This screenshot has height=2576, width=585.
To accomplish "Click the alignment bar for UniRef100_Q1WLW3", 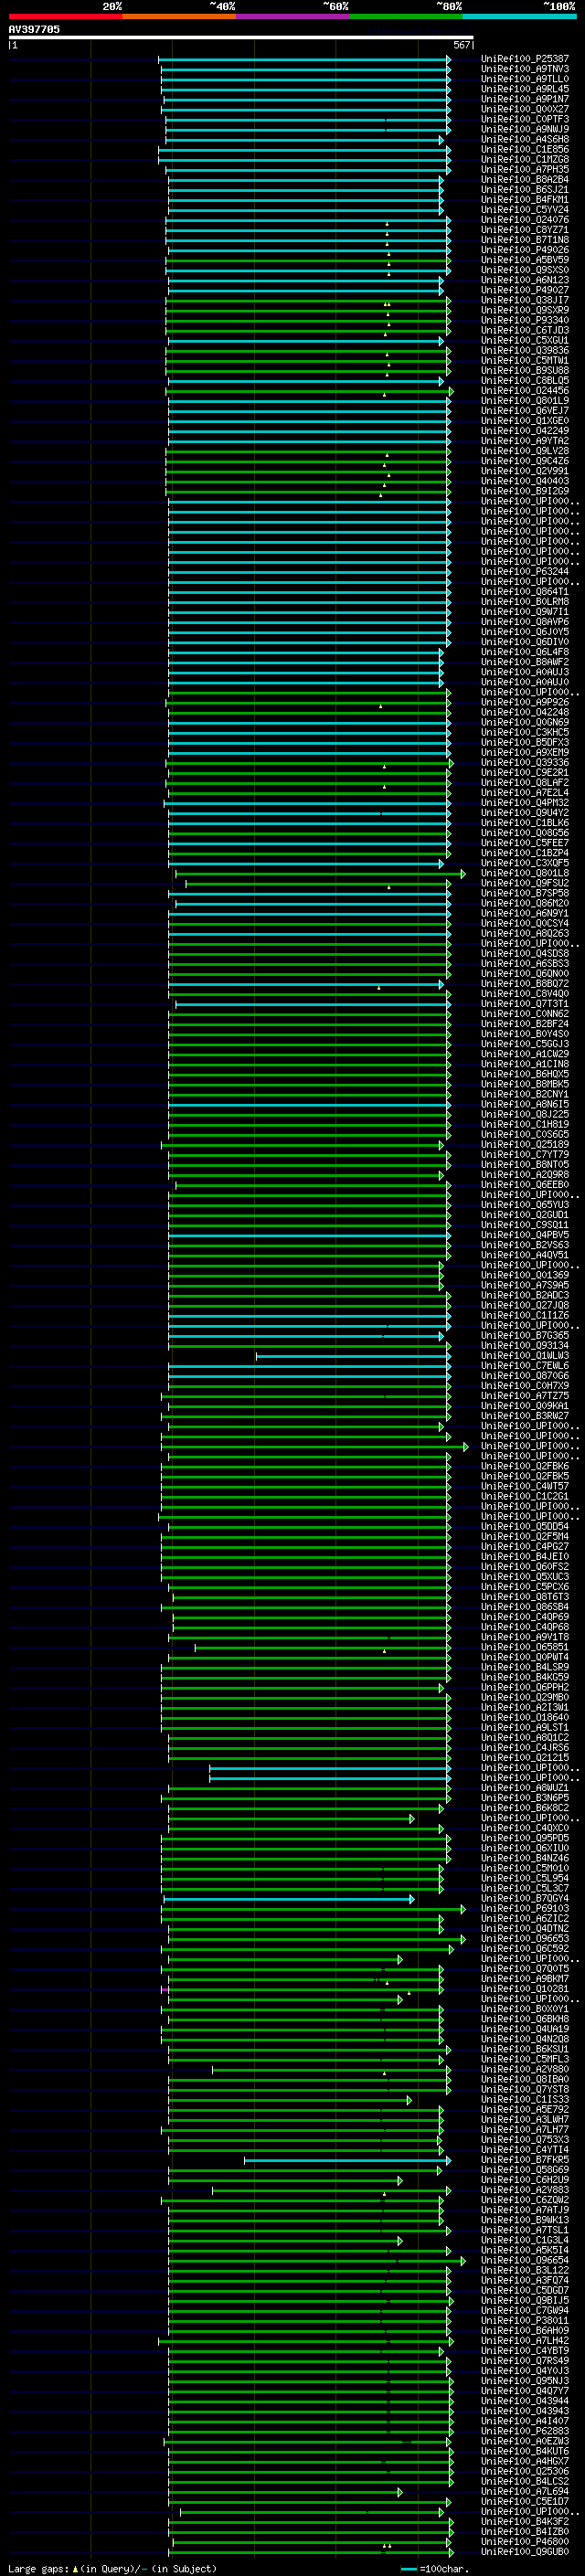I will click(x=353, y=1357).
